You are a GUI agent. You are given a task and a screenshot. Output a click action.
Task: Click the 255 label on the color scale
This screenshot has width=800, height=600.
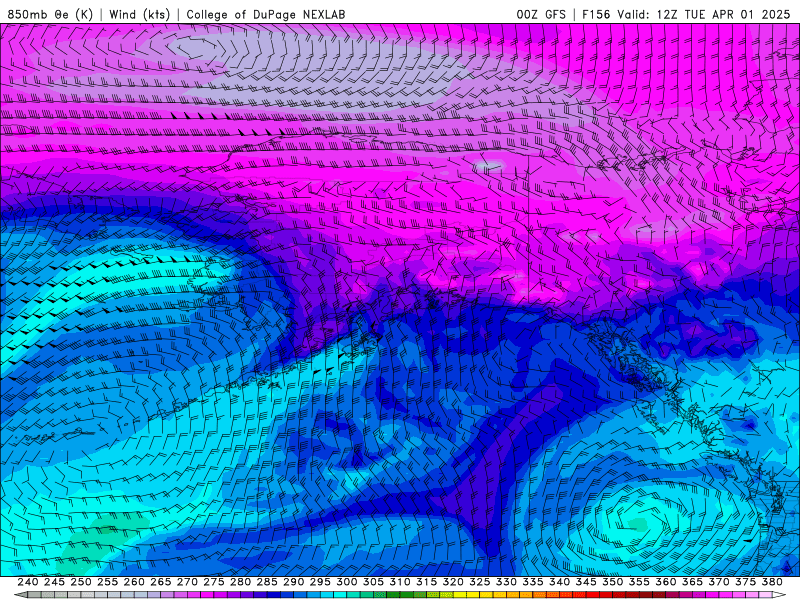[x=107, y=582]
